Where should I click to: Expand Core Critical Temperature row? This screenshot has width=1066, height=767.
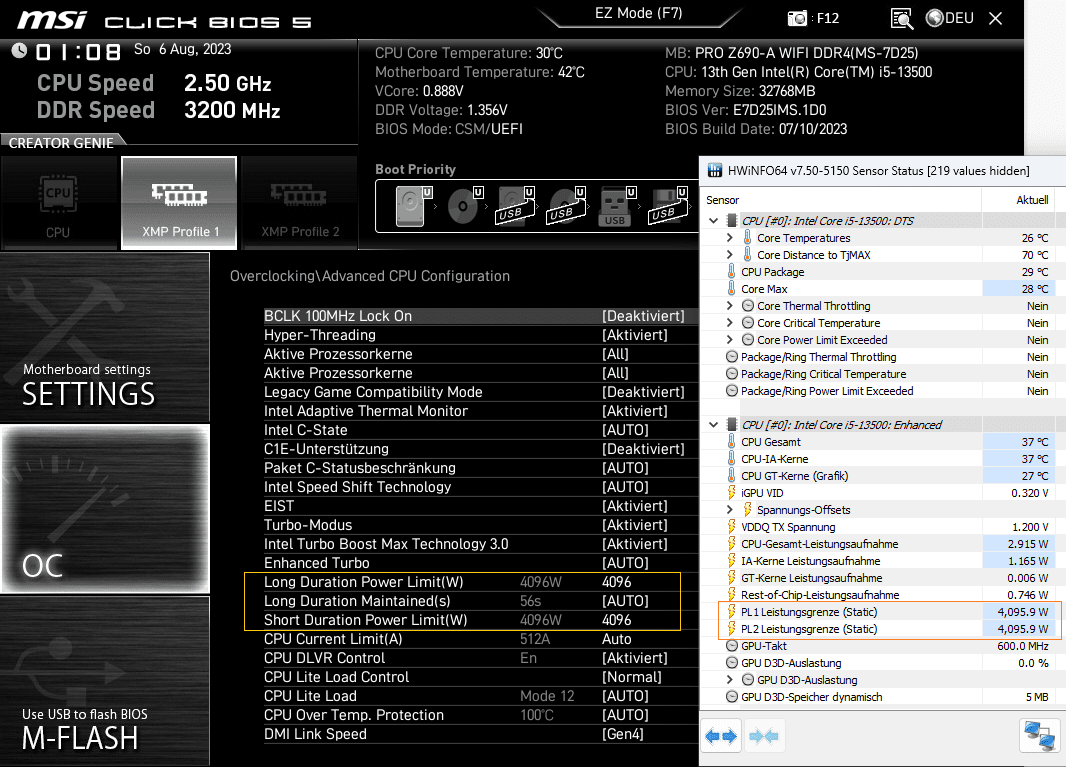729,322
